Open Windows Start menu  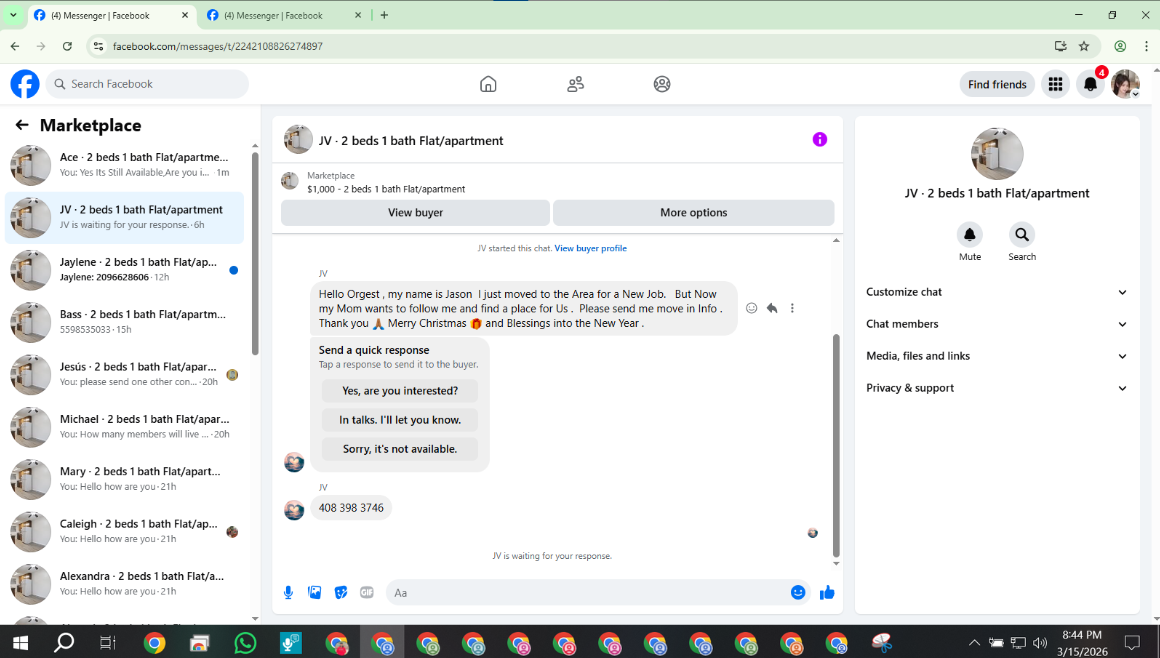20,642
